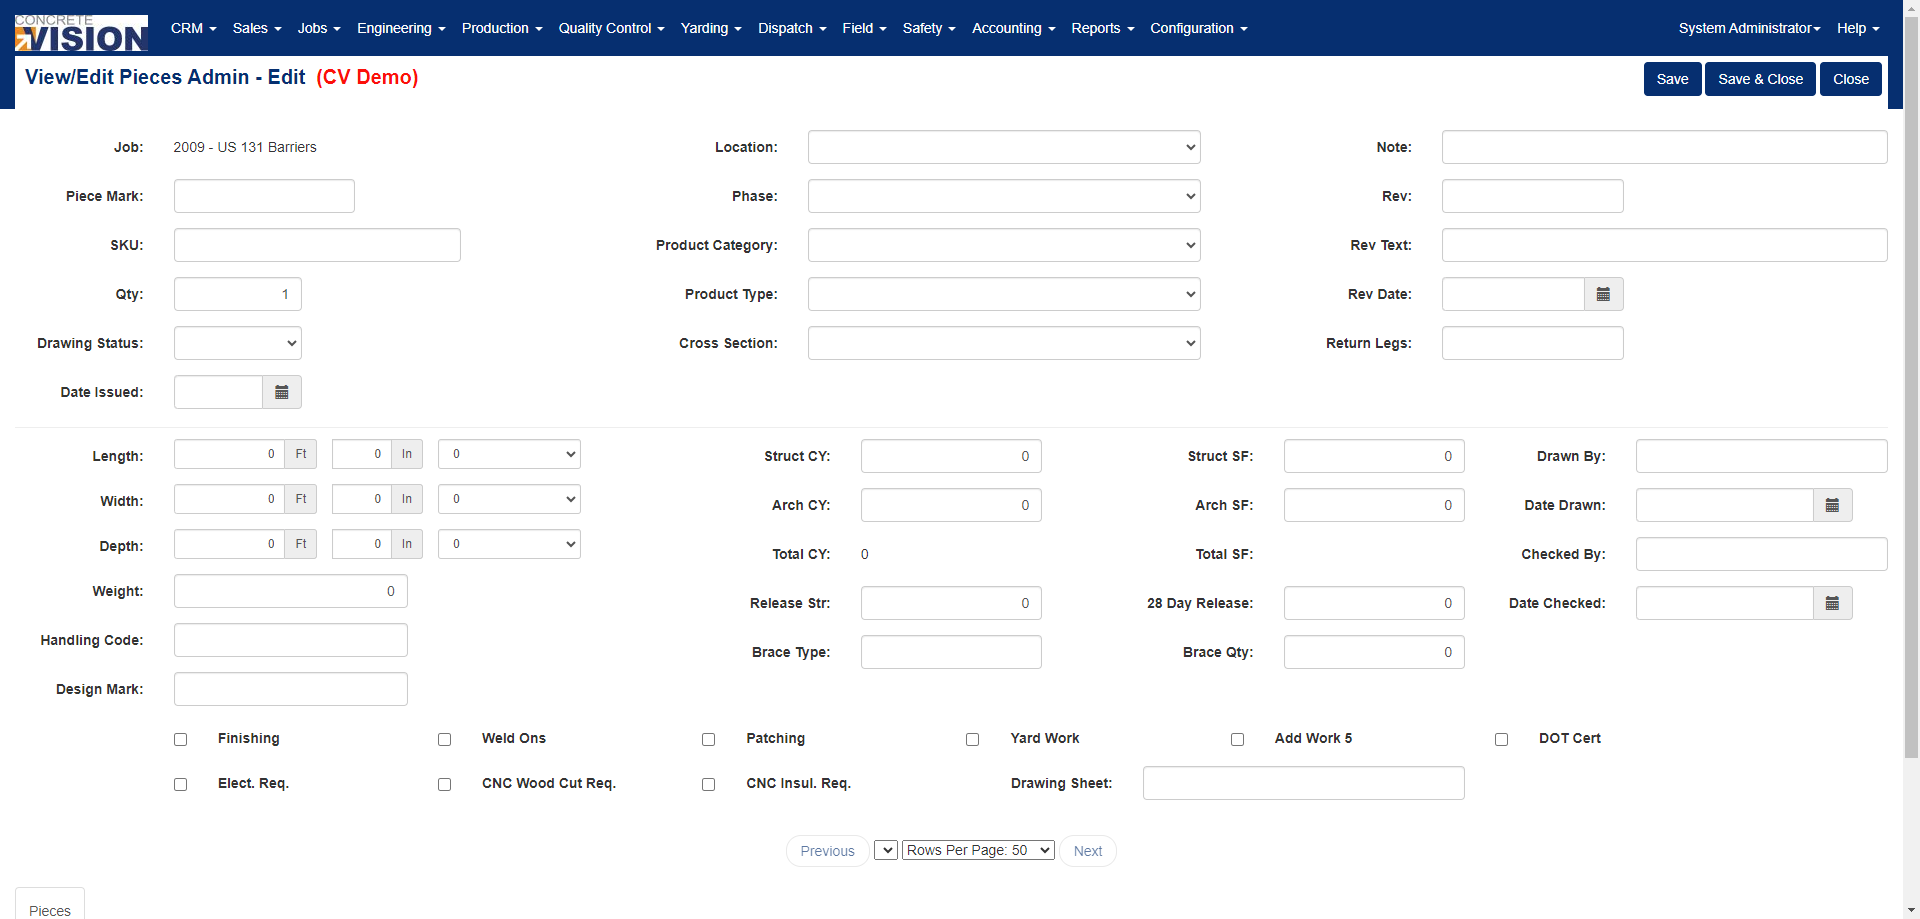Expand the Product Type dropdown
This screenshot has width=1920, height=919.
pyautogui.click(x=1004, y=294)
